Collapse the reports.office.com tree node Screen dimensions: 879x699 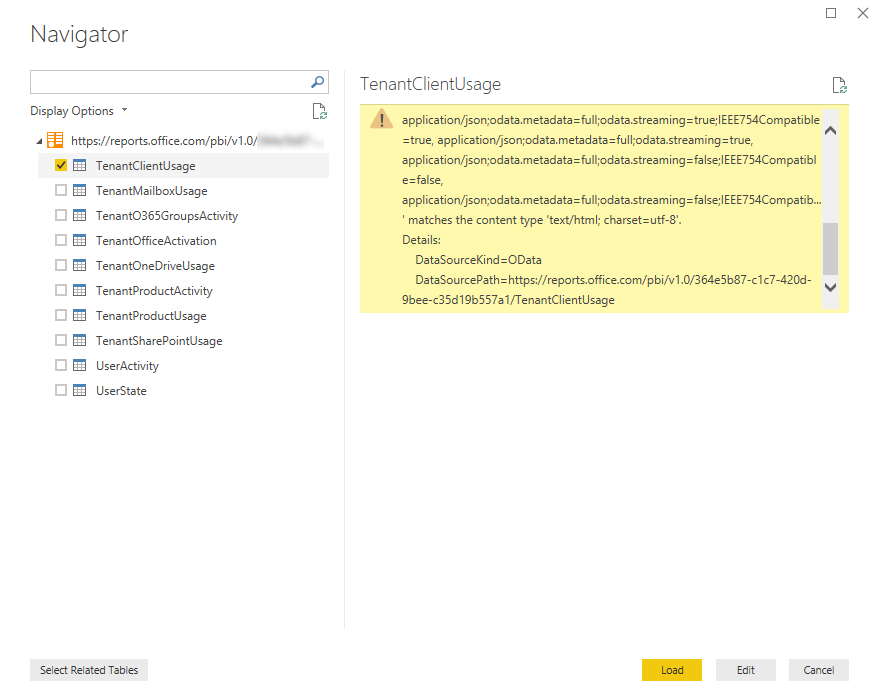pyautogui.click(x=39, y=141)
